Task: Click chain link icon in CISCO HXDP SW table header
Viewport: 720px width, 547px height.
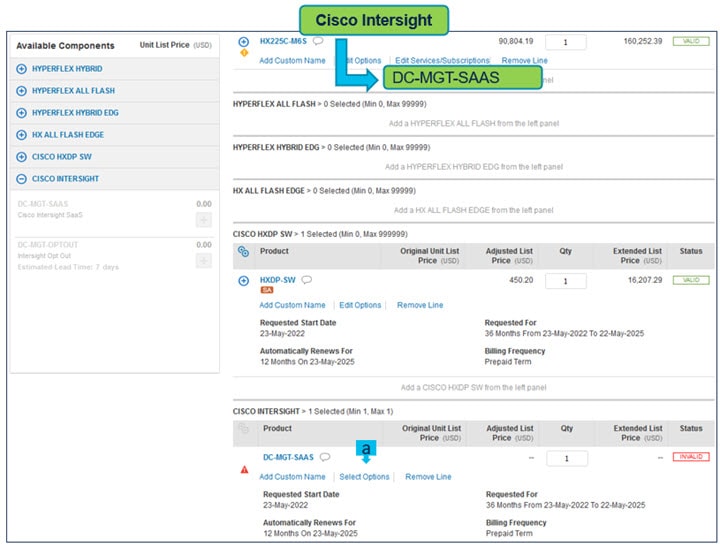Action: pos(244,252)
